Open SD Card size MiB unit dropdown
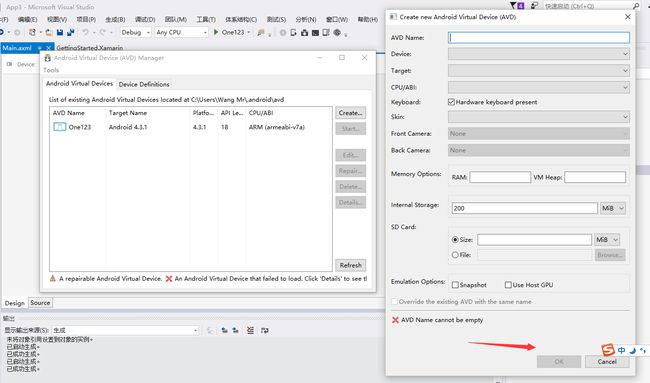Viewport: 650px width, 383px height. [607, 240]
